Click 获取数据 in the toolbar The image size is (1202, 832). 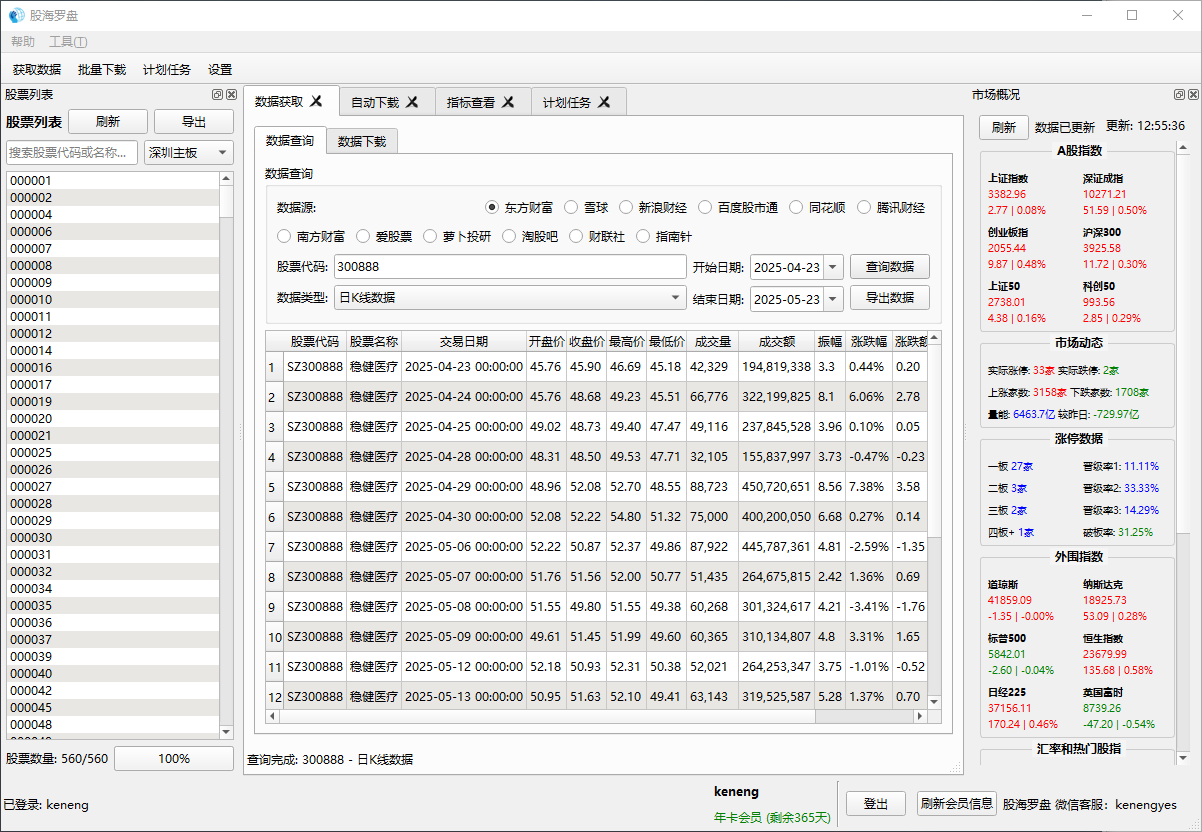coord(37,70)
